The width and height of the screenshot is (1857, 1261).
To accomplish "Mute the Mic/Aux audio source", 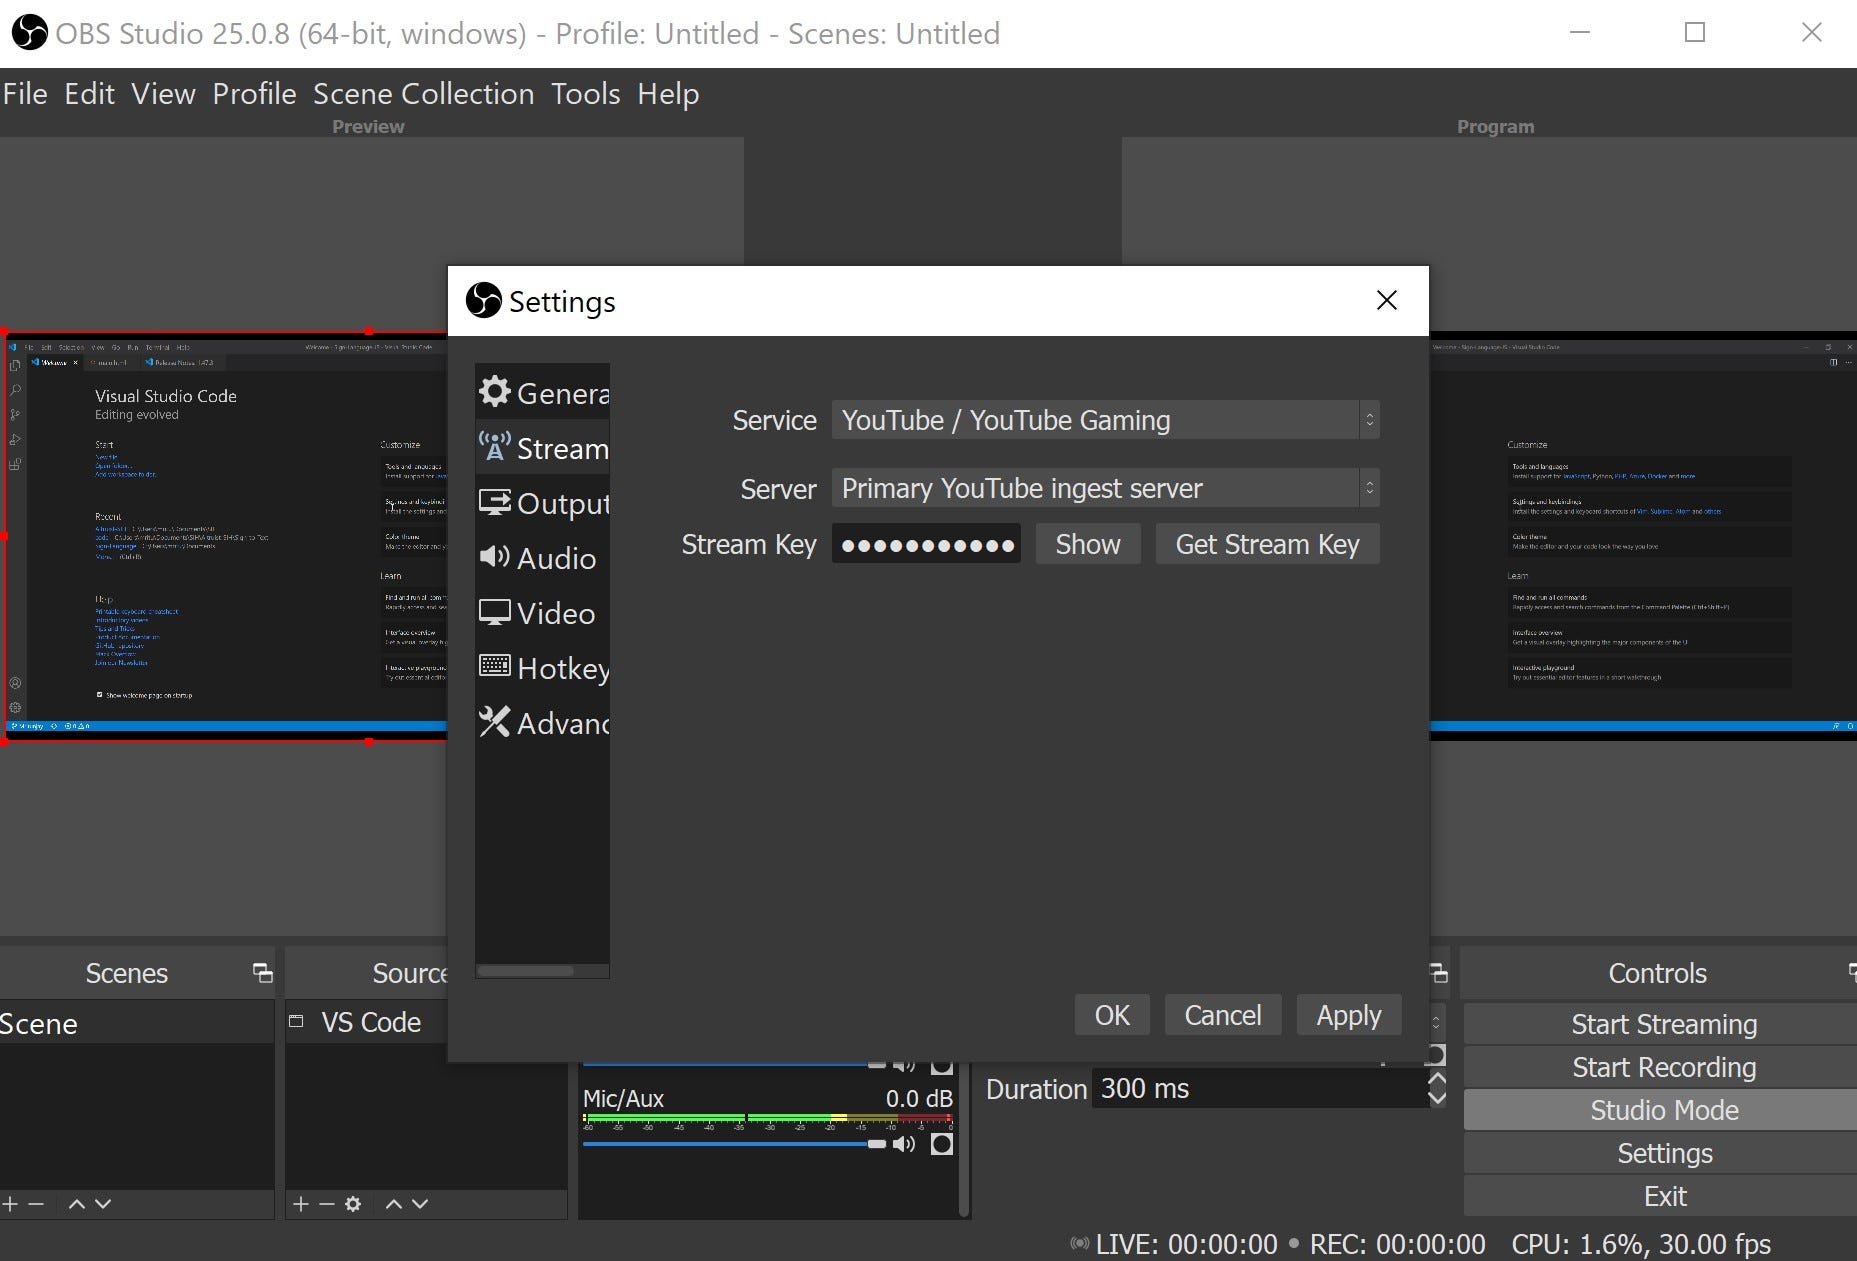I will [905, 1143].
